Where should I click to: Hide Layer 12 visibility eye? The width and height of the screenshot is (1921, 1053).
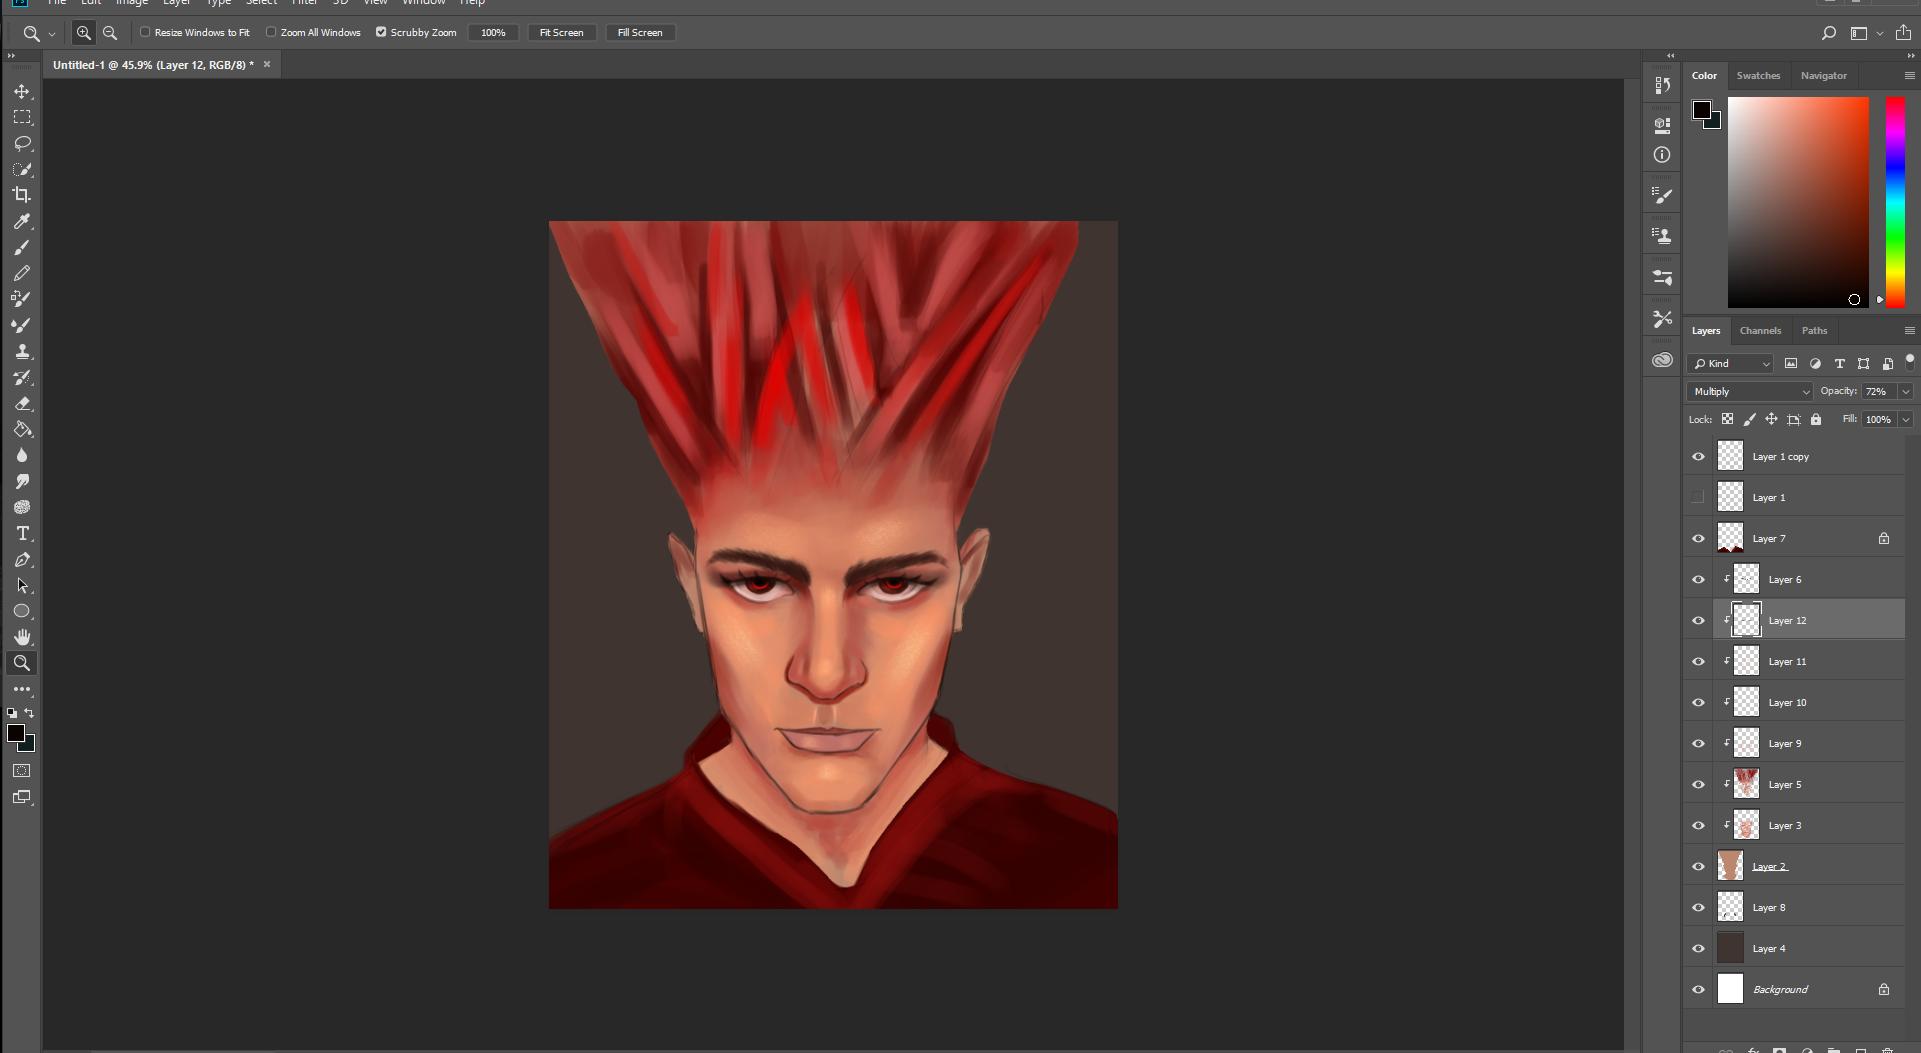[x=1698, y=620]
